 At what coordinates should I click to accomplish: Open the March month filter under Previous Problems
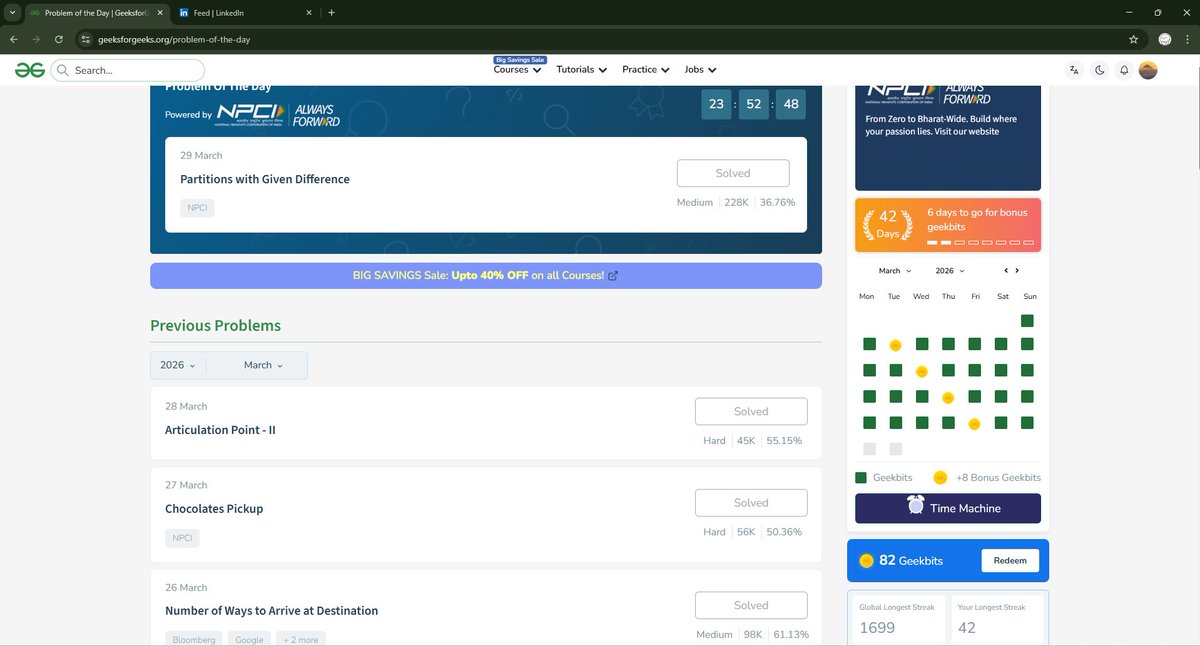click(263, 365)
